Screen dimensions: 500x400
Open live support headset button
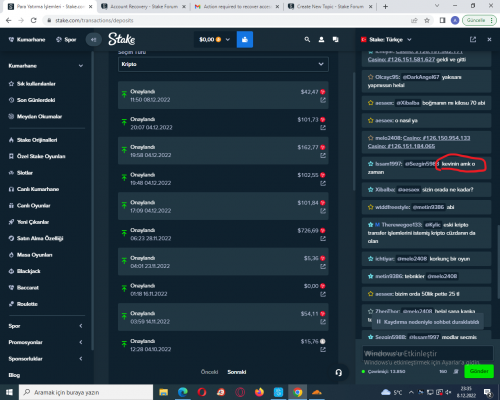[339, 372]
